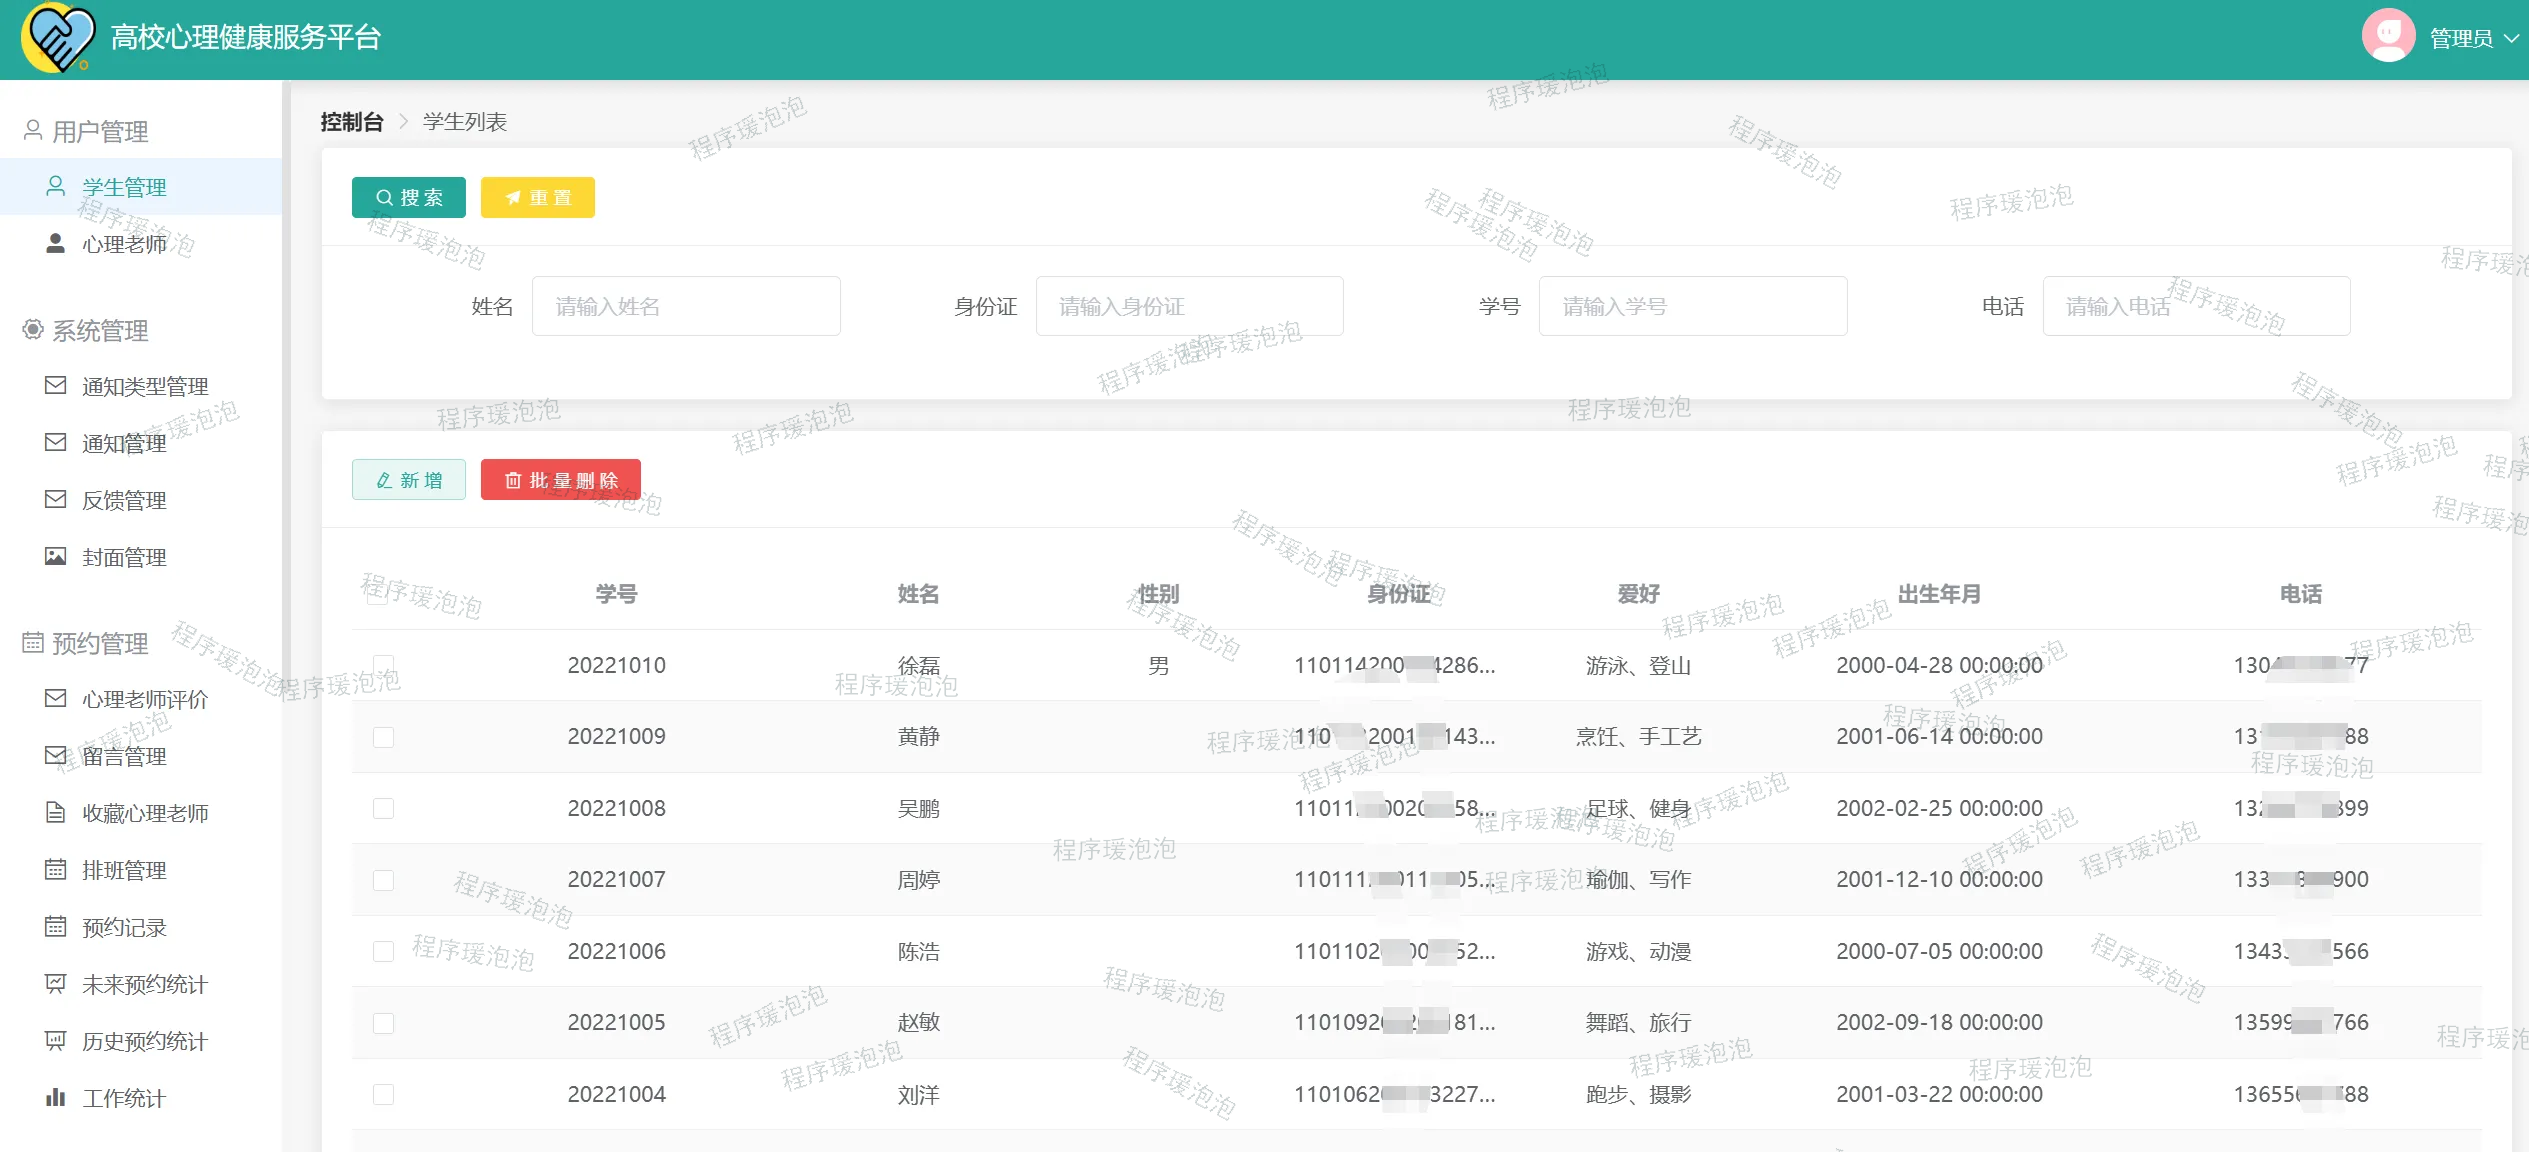Click the 心理老师 person icon in sidebar
This screenshot has width=2529, height=1152.
(x=56, y=243)
